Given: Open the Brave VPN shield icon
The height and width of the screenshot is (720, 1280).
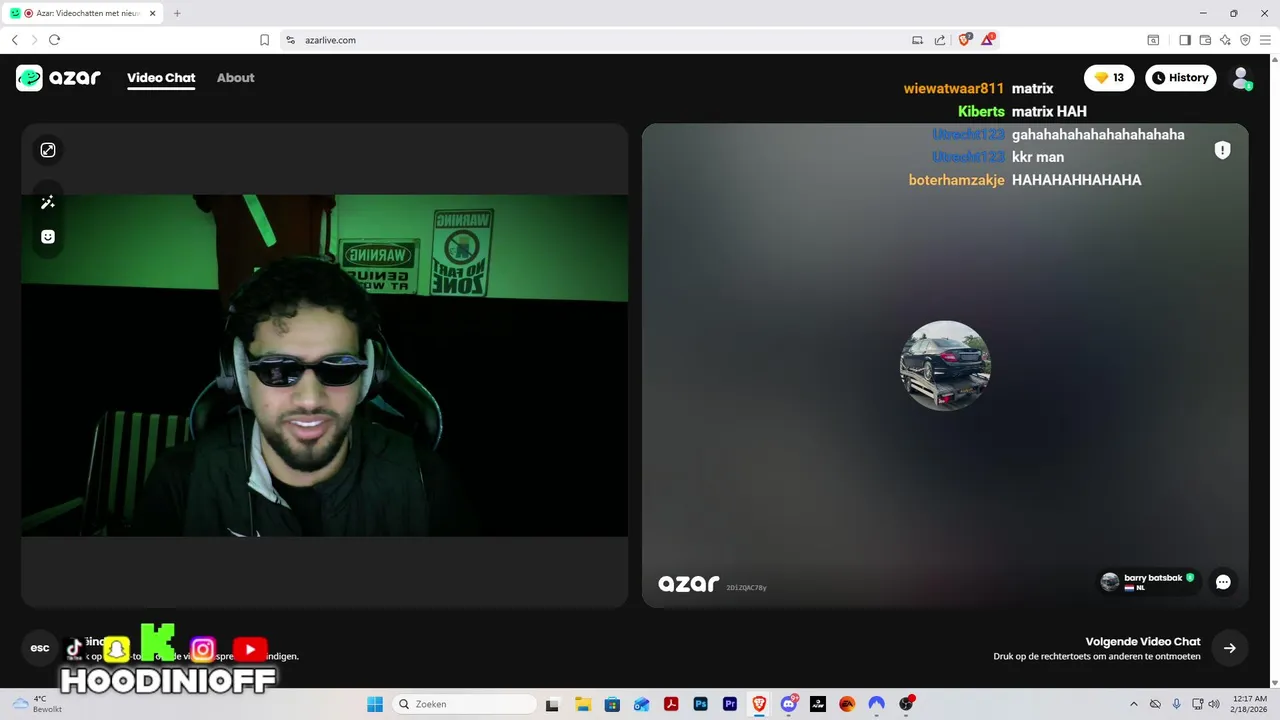Looking at the screenshot, I should coord(1245,40).
